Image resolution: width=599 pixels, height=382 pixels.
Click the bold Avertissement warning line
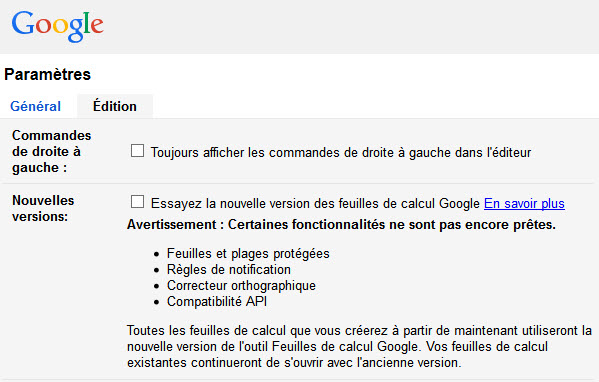click(x=341, y=225)
